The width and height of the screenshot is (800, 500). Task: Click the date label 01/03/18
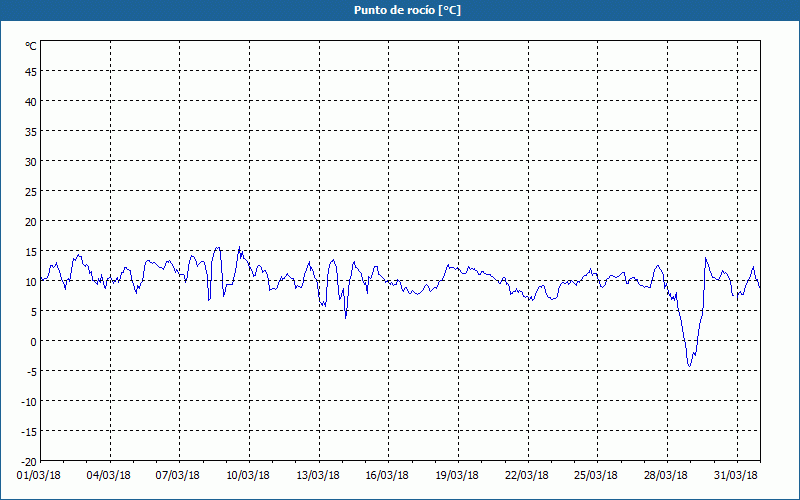coord(39,476)
